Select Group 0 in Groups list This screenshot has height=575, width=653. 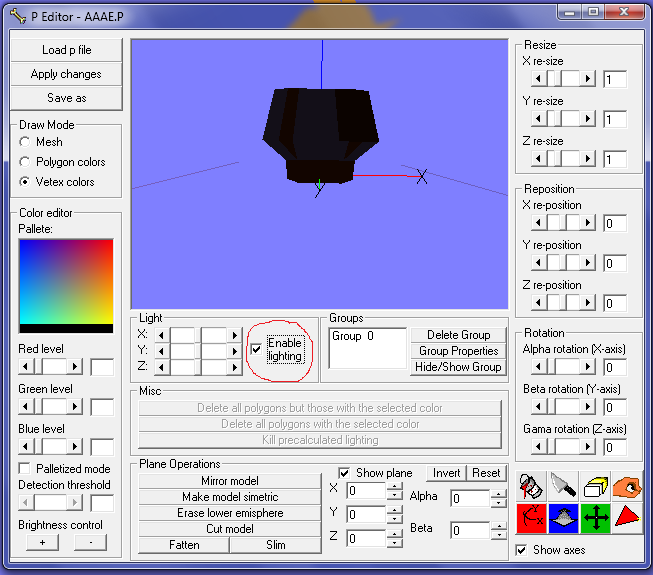point(353,336)
